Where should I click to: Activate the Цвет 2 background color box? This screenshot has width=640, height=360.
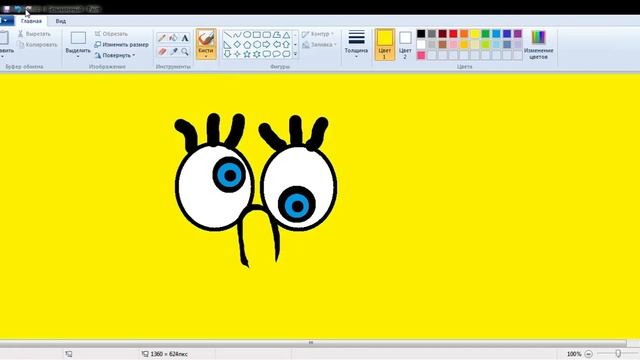coord(405,44)
